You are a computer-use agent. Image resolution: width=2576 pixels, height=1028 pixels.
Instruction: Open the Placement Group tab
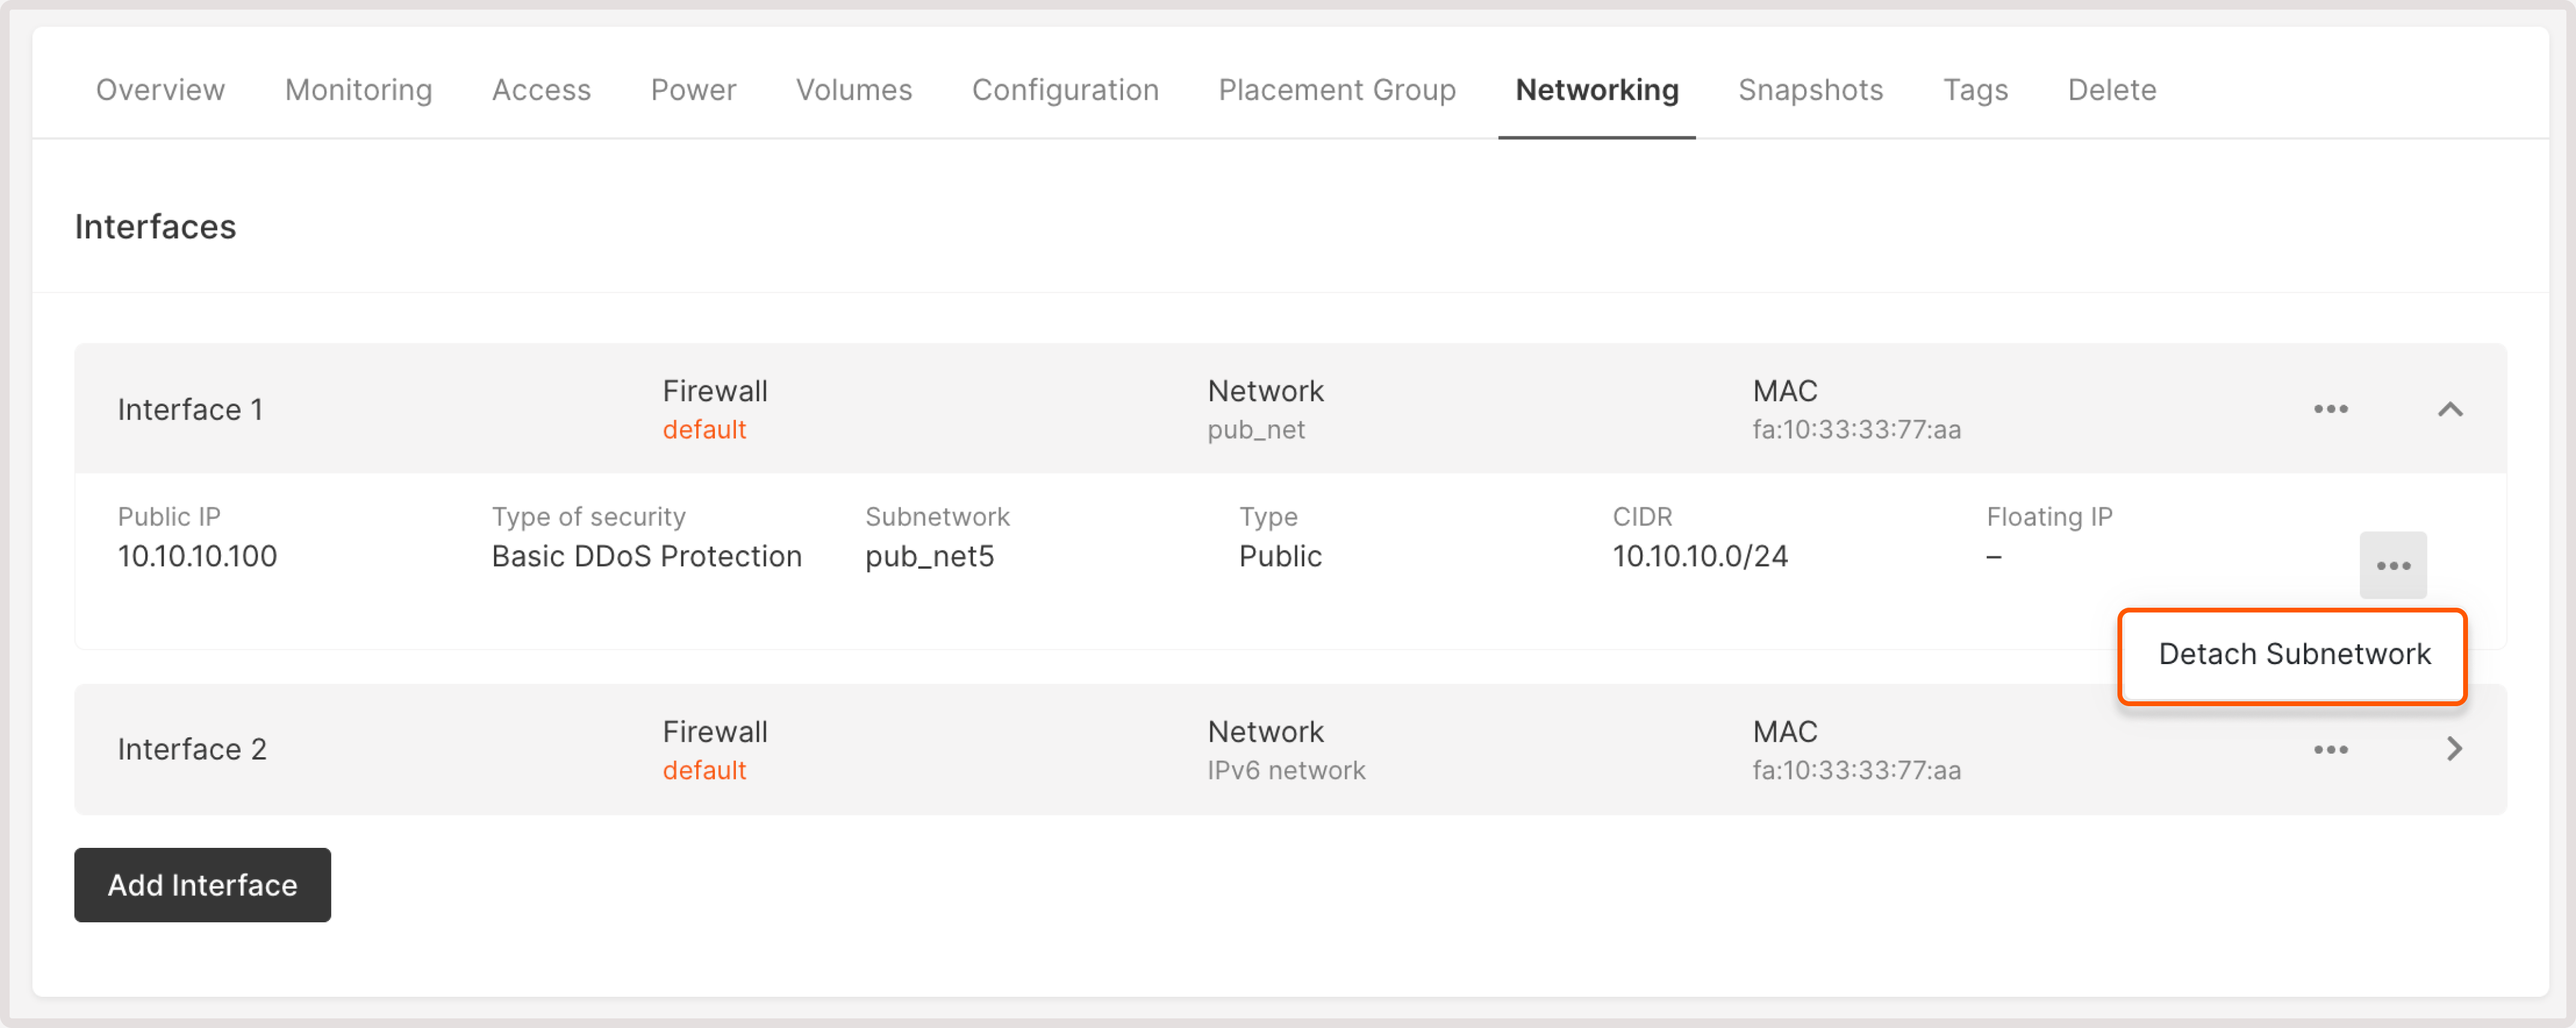click(1337, 90)
